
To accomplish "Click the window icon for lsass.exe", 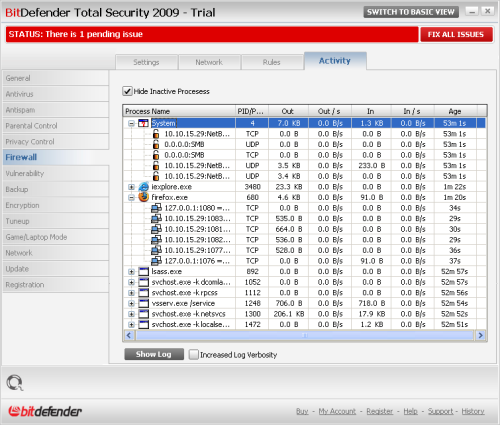I will coord(143,272).
